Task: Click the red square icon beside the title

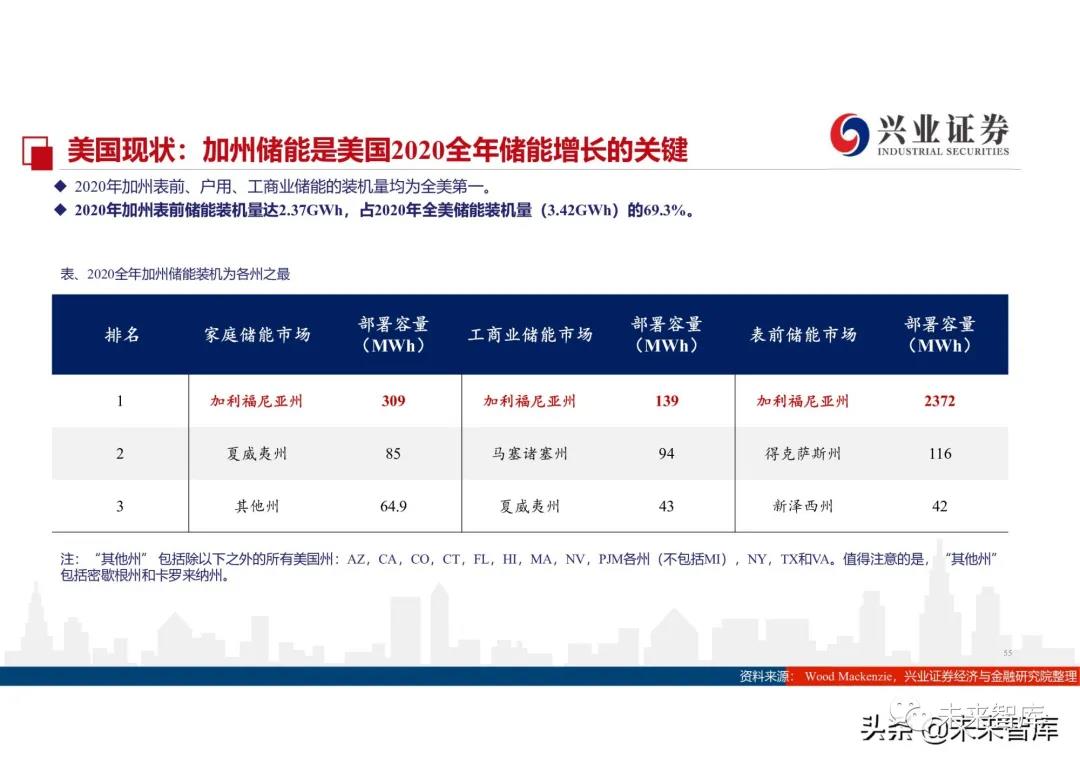Action: 37,150
